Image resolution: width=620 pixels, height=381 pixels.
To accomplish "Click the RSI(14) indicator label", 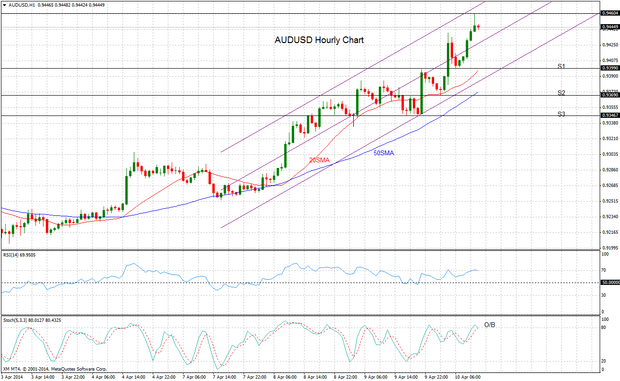I will coord(19,255).
